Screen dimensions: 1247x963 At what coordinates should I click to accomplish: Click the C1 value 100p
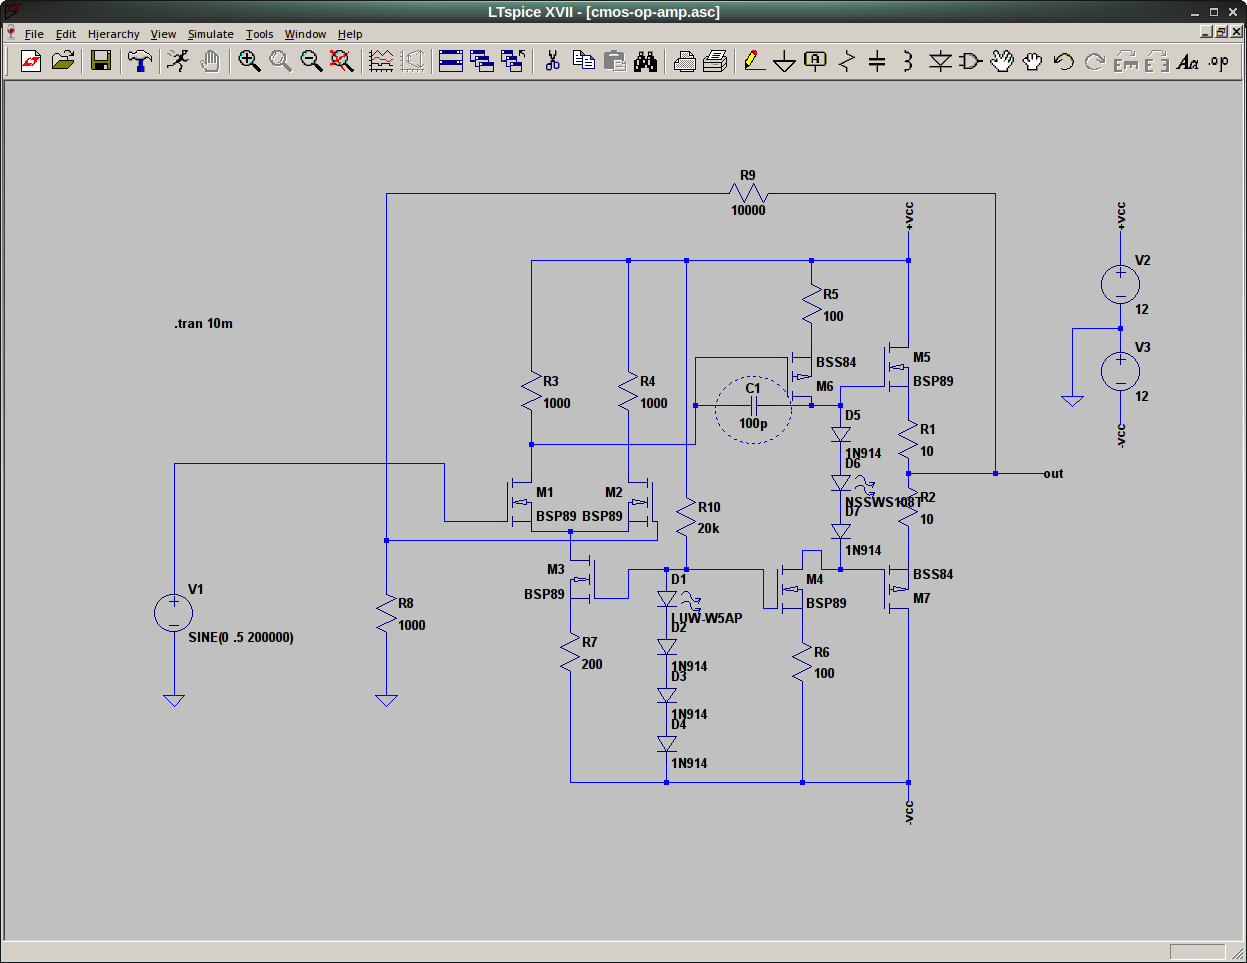[753, 424]
